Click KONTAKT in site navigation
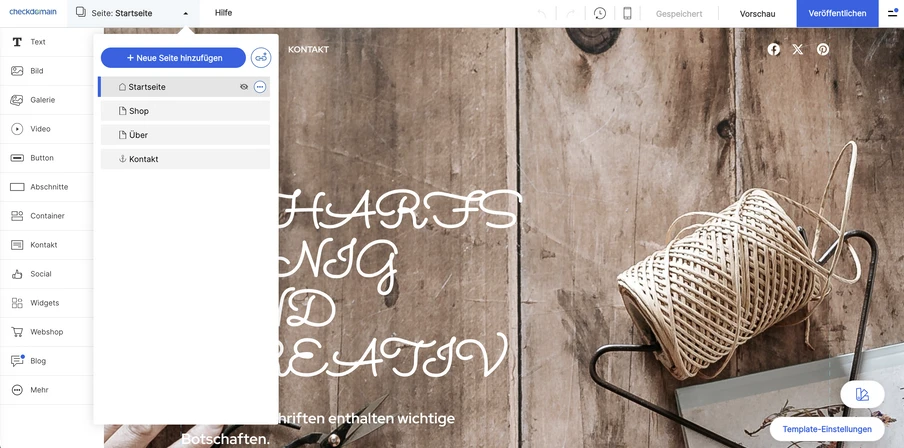 click(308, 49)
